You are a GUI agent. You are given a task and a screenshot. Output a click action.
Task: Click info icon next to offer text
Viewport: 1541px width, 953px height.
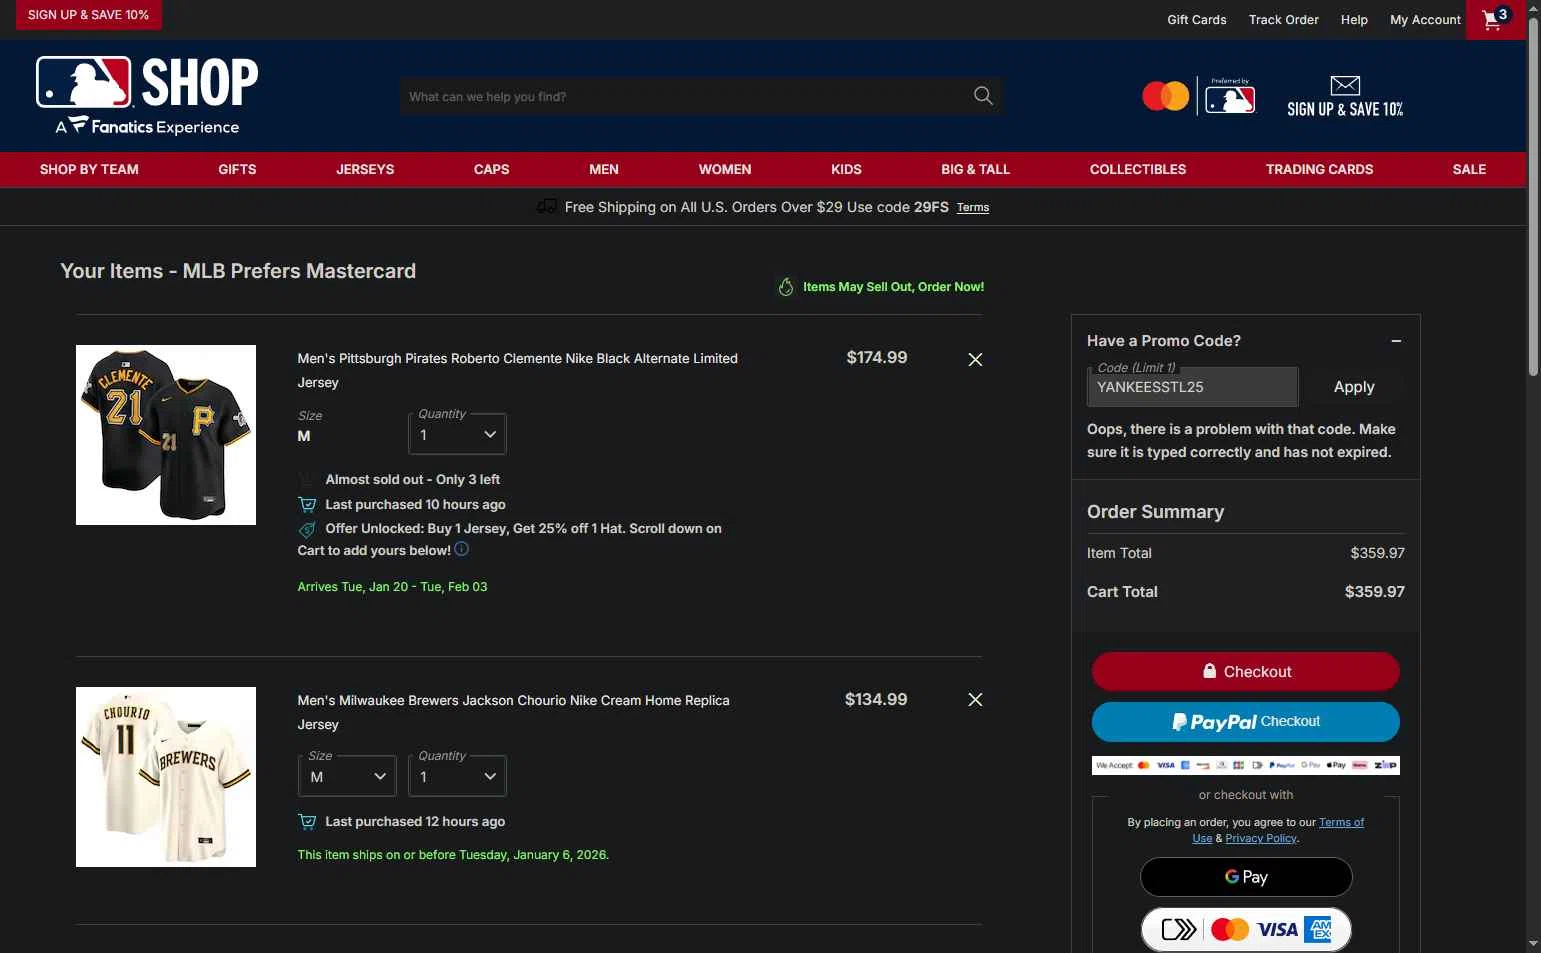[x=461, y=549]
